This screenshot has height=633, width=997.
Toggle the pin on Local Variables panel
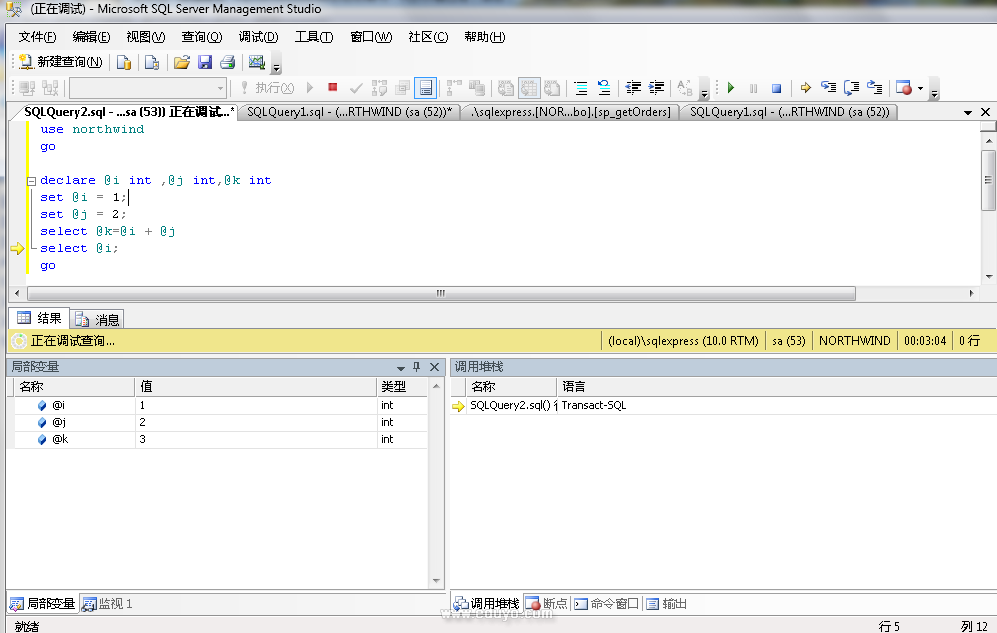point(417,367)
